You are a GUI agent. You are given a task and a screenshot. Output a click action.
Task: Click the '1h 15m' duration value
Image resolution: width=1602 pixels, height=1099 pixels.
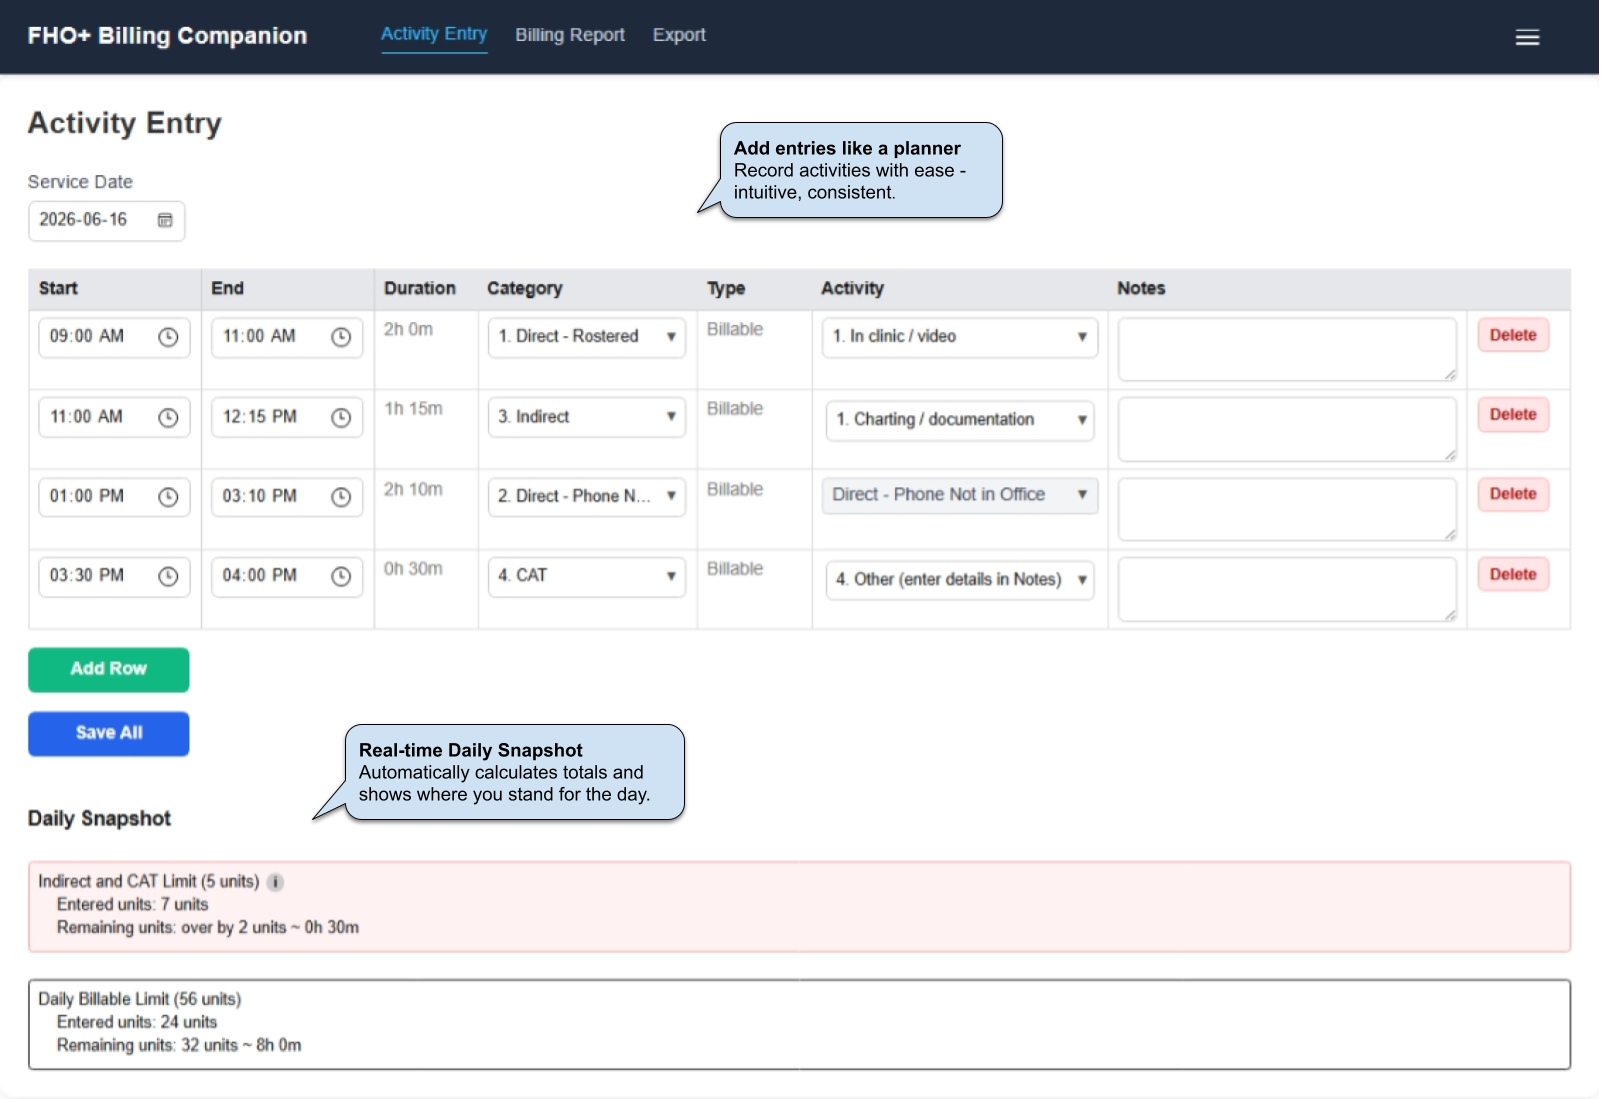pyautogui.click(x=413, y=409)
